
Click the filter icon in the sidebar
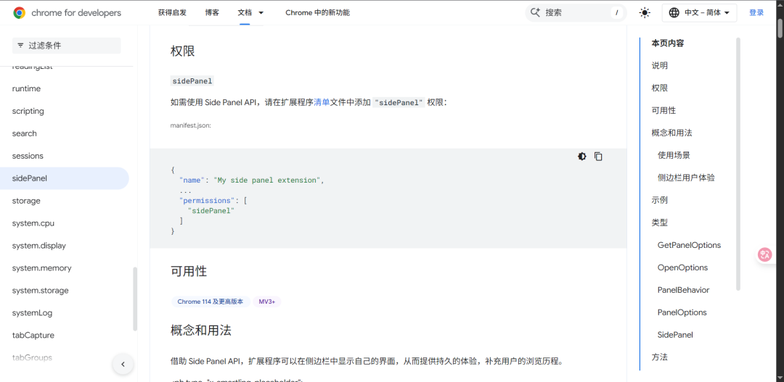20,46
